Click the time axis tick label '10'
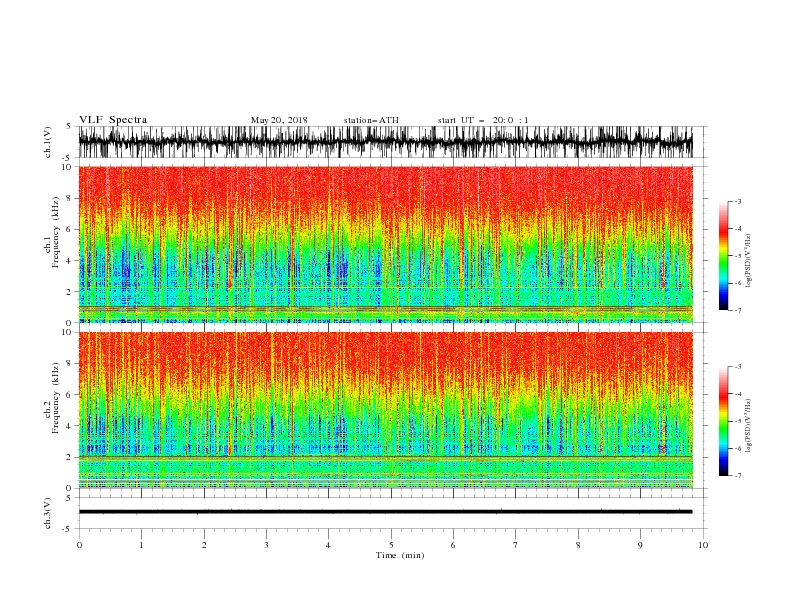This screenshot has height=612, width=792. (x=703, y=545)
